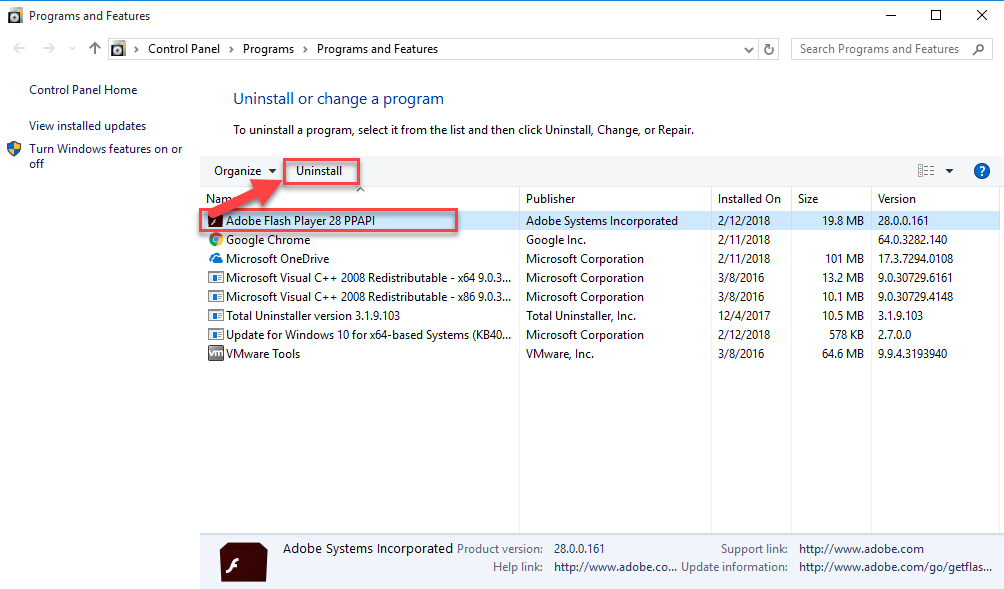The height and width of the screenshot is (589, 1004).
Task: Expand the address bar history dropdown
Action: (x=749, y=49)
